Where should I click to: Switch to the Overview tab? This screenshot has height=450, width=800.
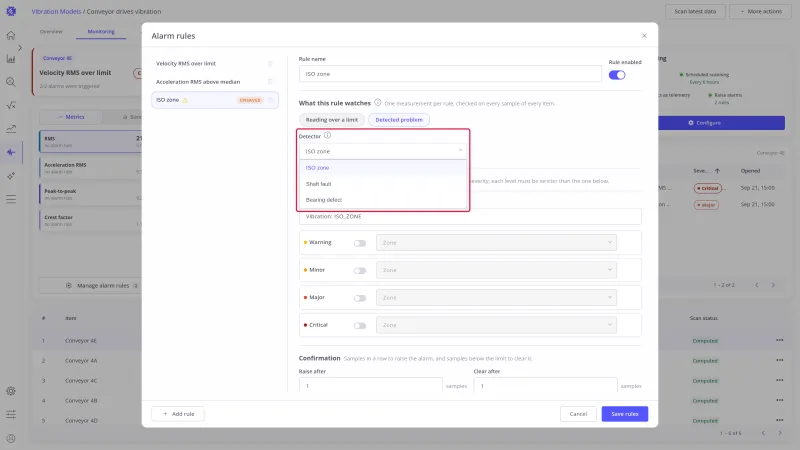pyautogui.click(x=51, y=32)
